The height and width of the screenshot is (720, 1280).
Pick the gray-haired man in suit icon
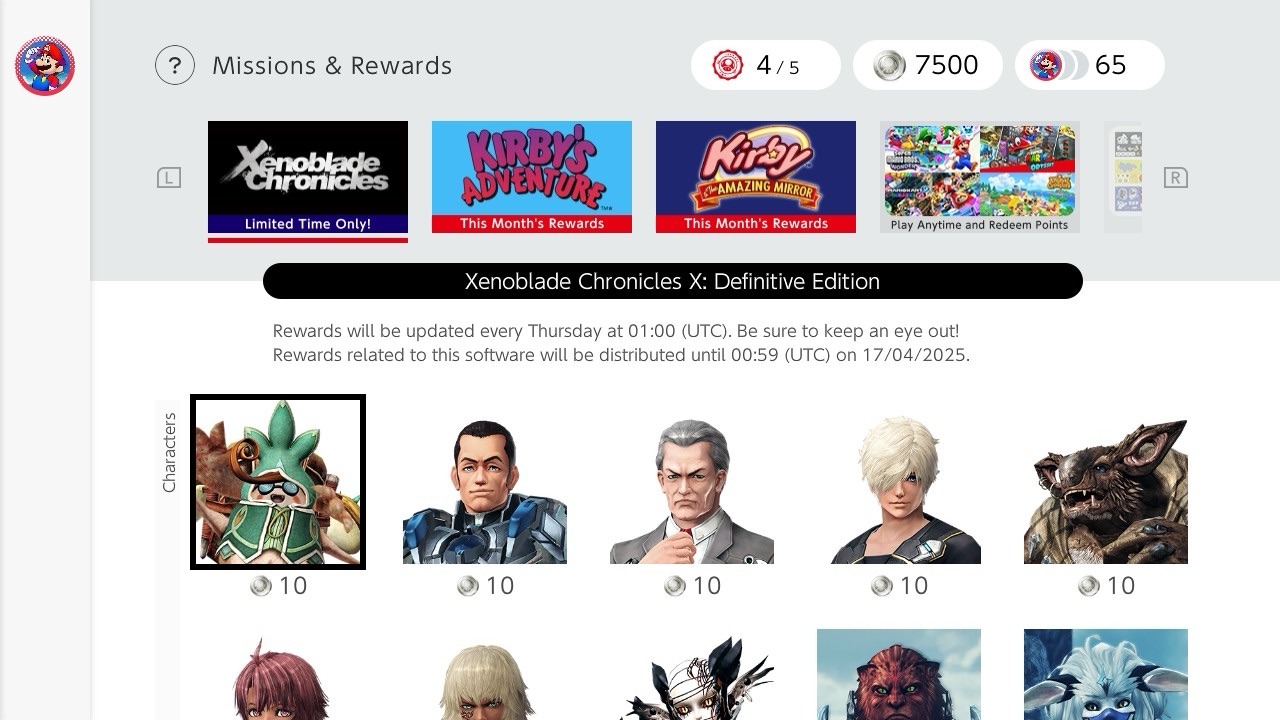tap(692, 482)
